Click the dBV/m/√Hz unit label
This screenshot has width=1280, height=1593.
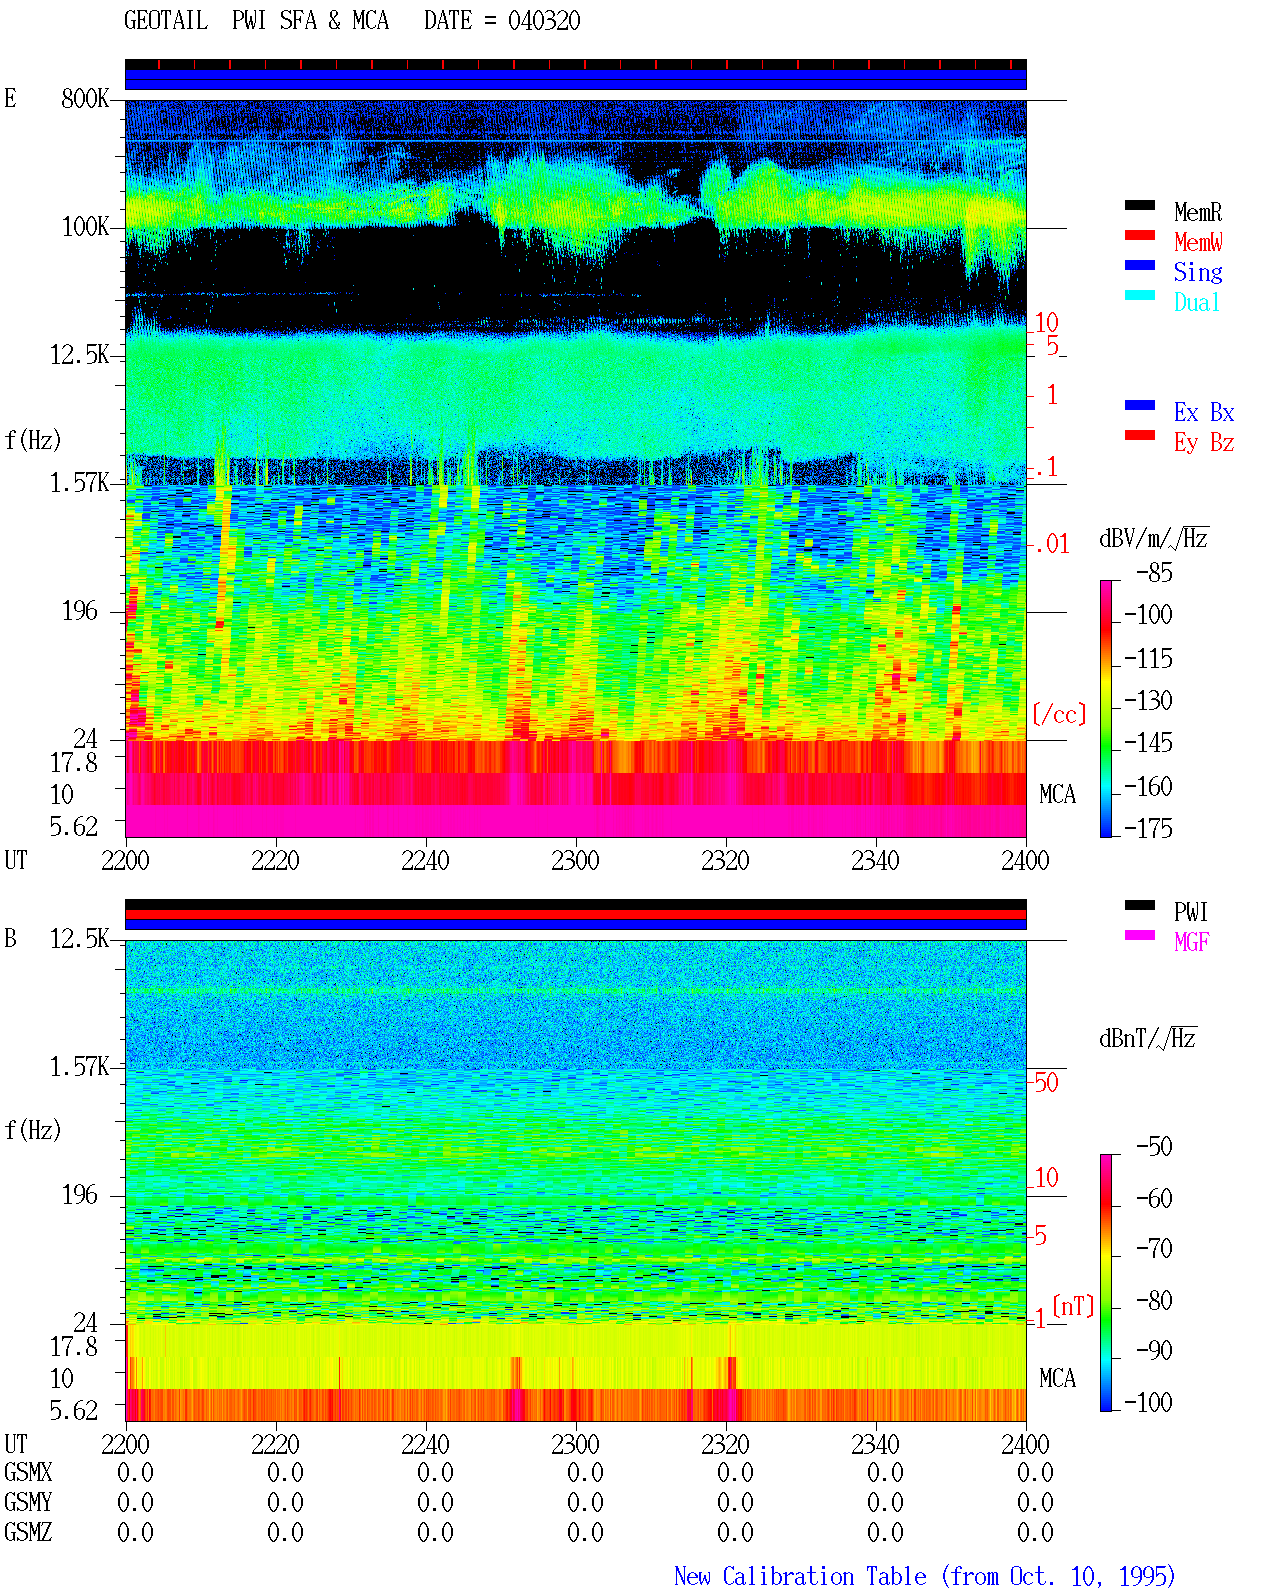(x=1154, y=538)
